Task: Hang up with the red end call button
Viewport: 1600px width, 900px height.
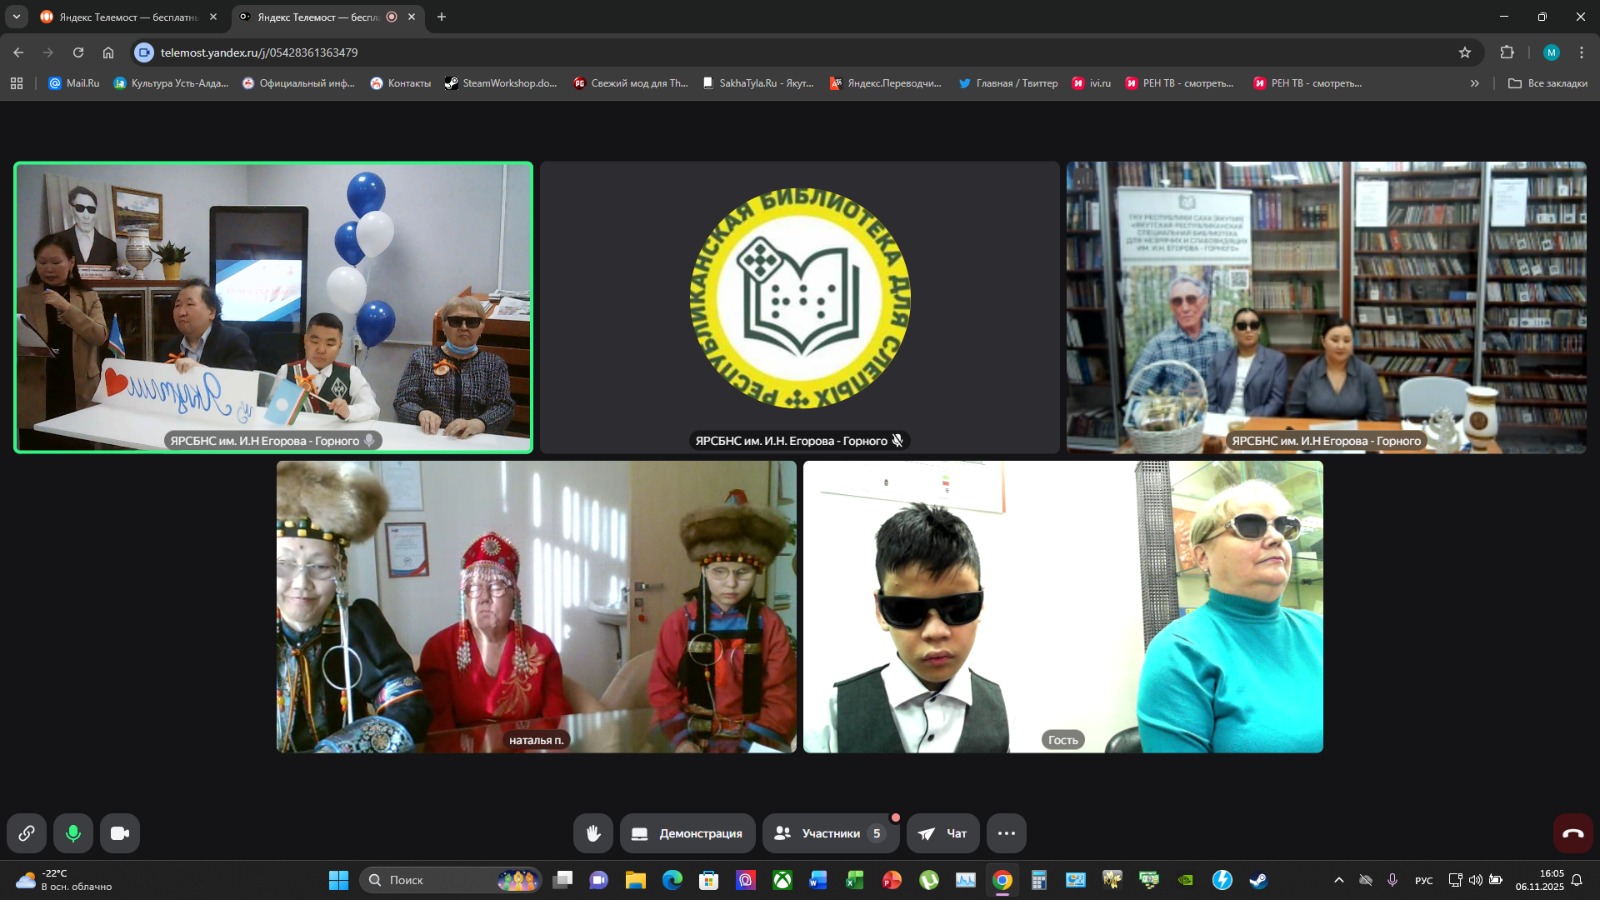Action: point(1572,833)
